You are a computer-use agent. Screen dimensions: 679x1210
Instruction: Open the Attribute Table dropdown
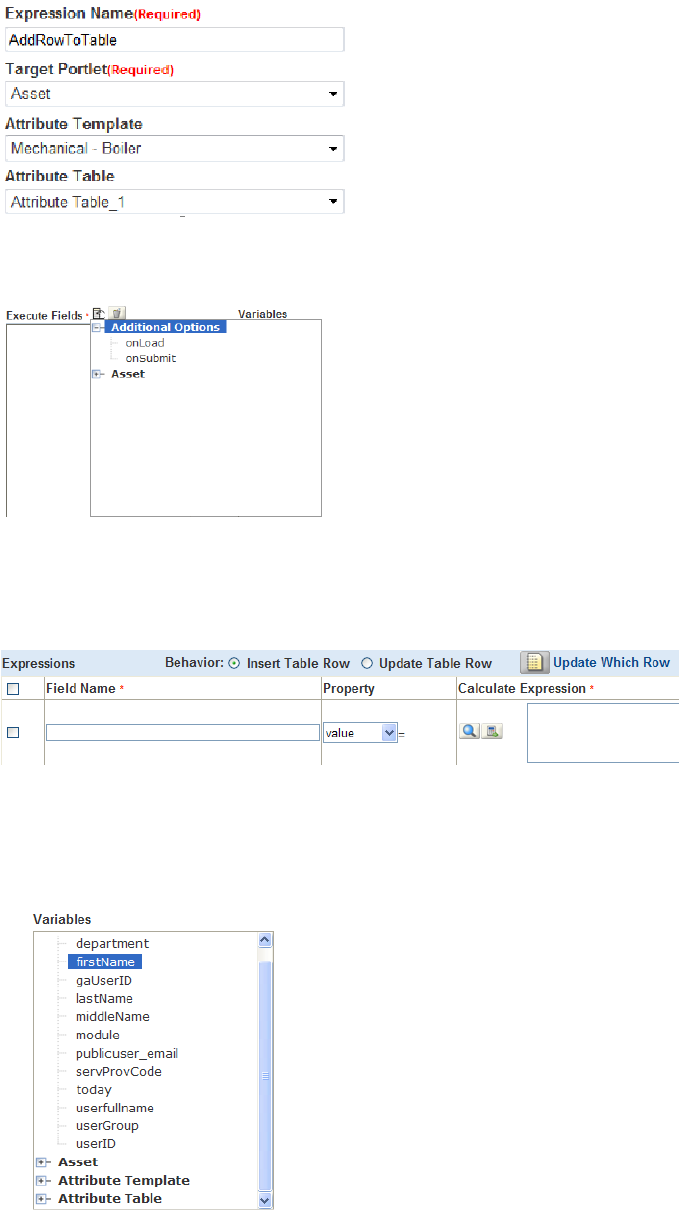[175, 202]
